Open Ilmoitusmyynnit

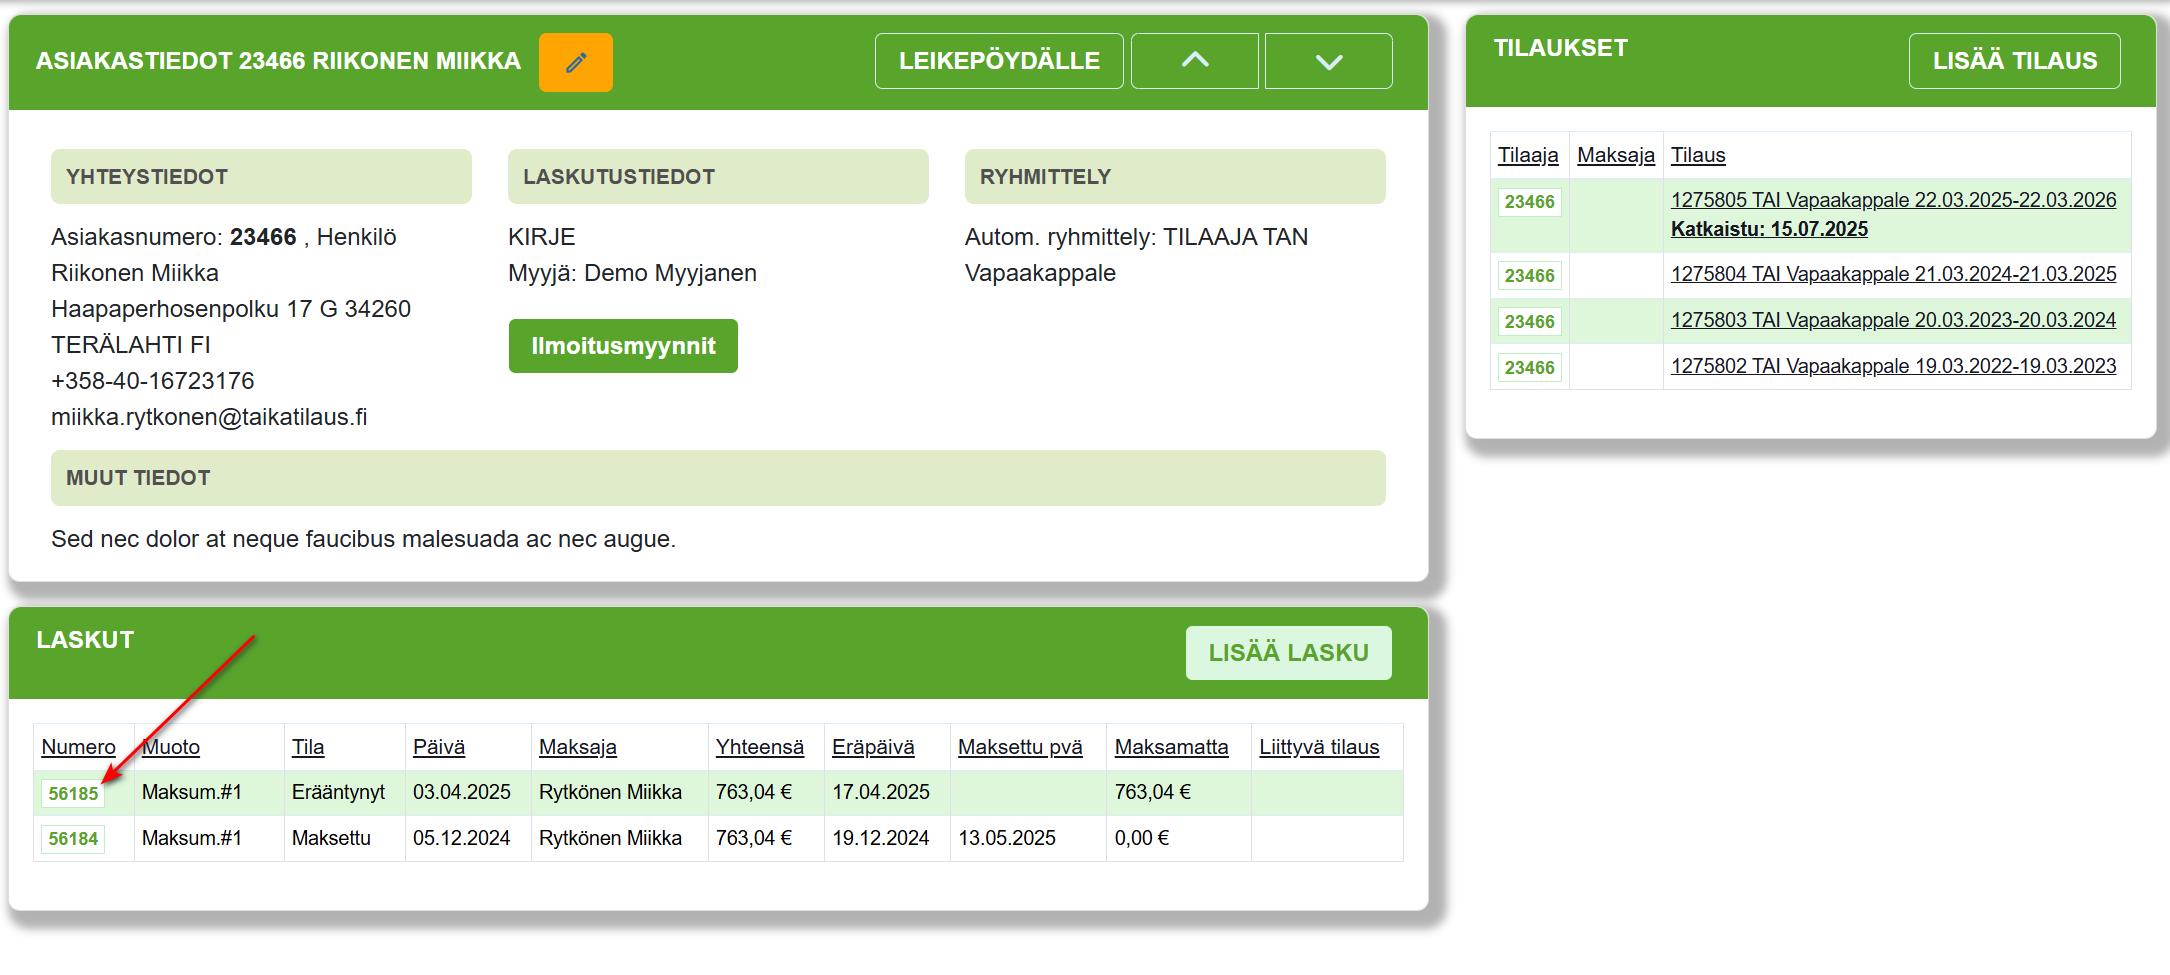pos(622,346)
